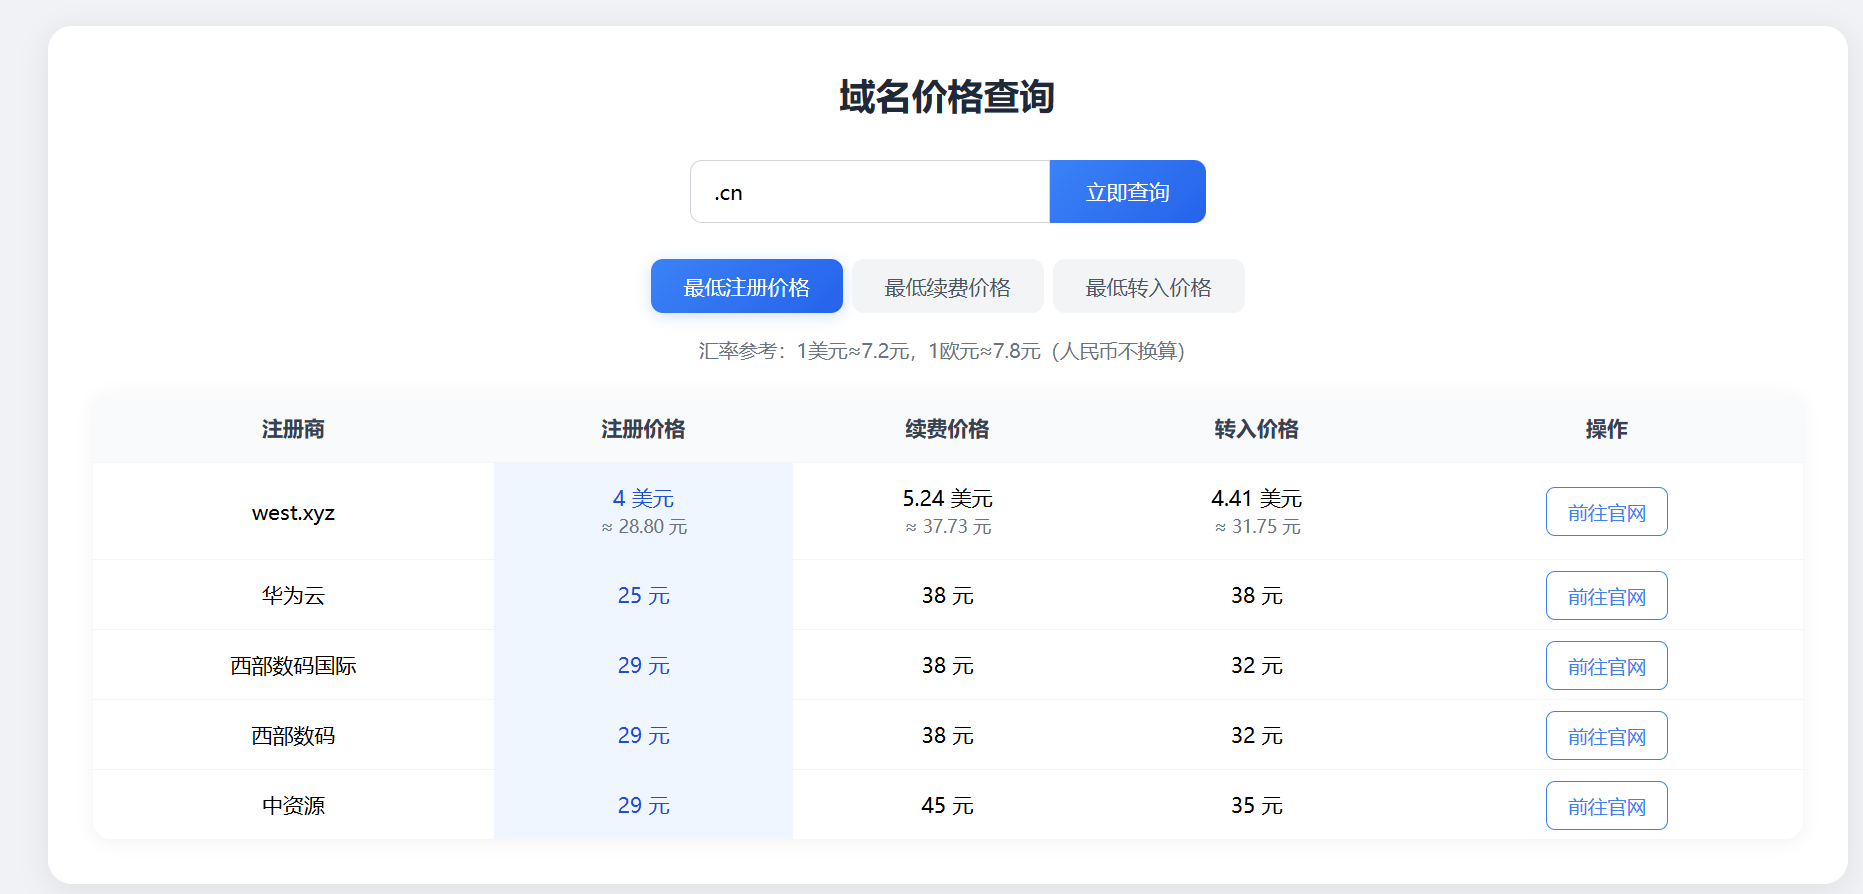This screenshot has width=1863, height=894.
Task: Click 中资源 29 元 registration price
Action: (x=643, y=806)
